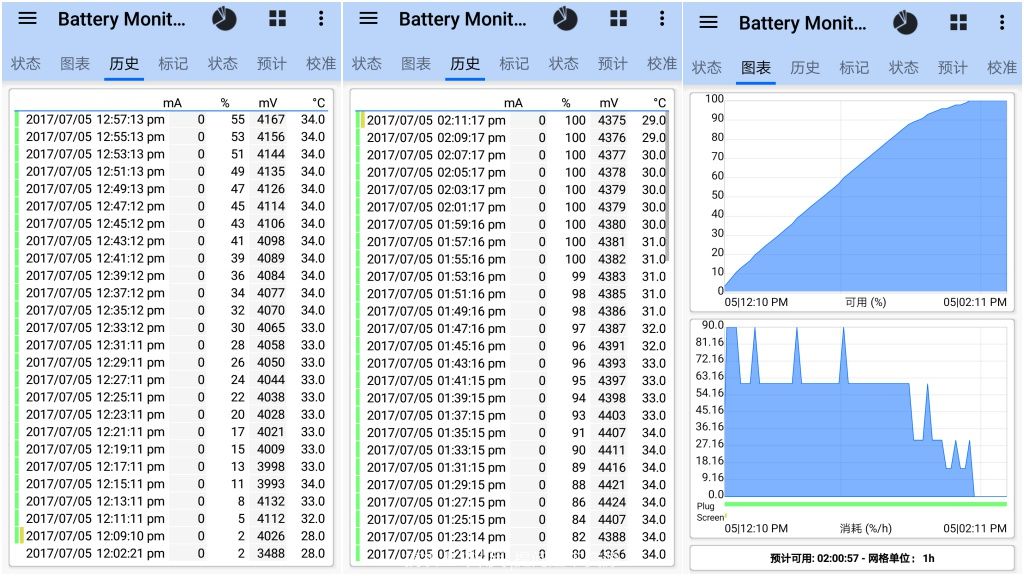Tap 可用 (%) axis label
Viewport: 1024px width, 576px height.
click(865, 302)
